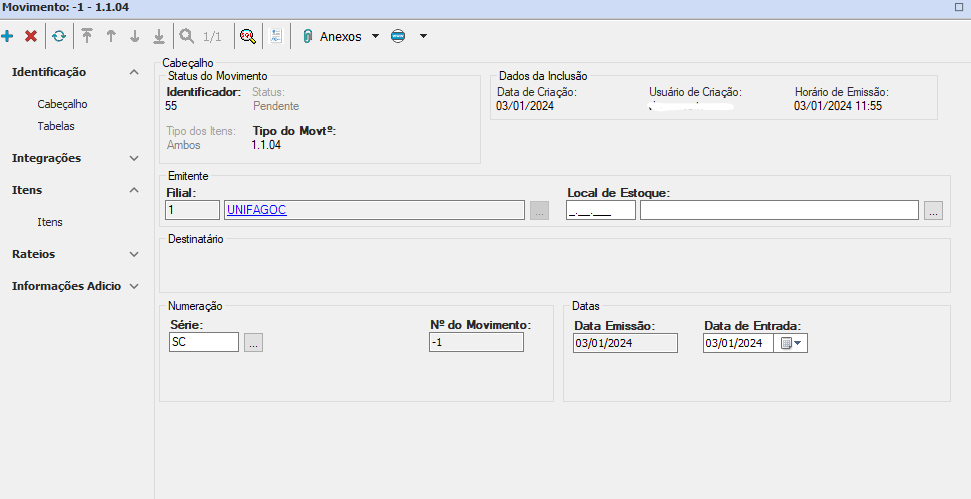
Task: Collapse the Identificação section
Action: tap(134, 72)
